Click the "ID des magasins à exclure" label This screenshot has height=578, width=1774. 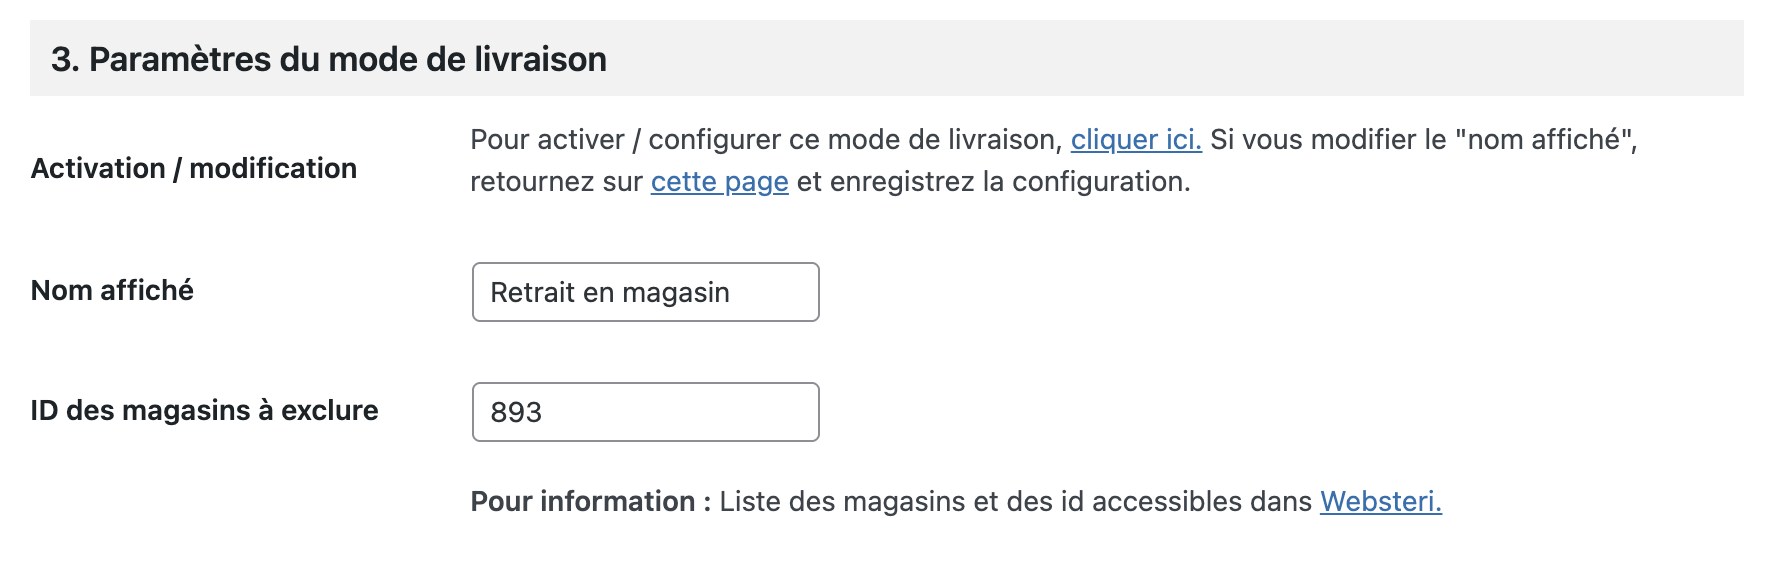(204, 411)
